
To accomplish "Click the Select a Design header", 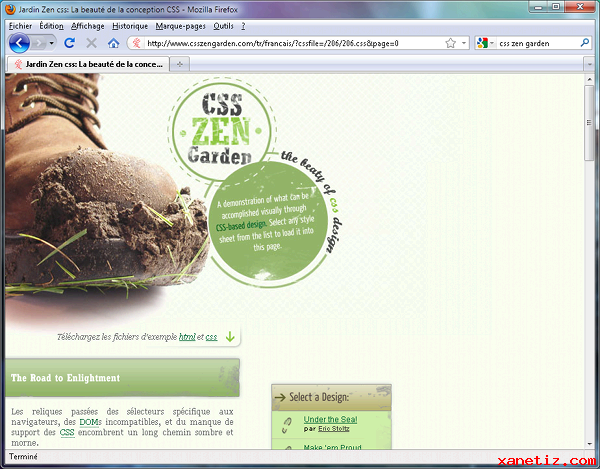I will pyautogui.click(x=331, y=397).
